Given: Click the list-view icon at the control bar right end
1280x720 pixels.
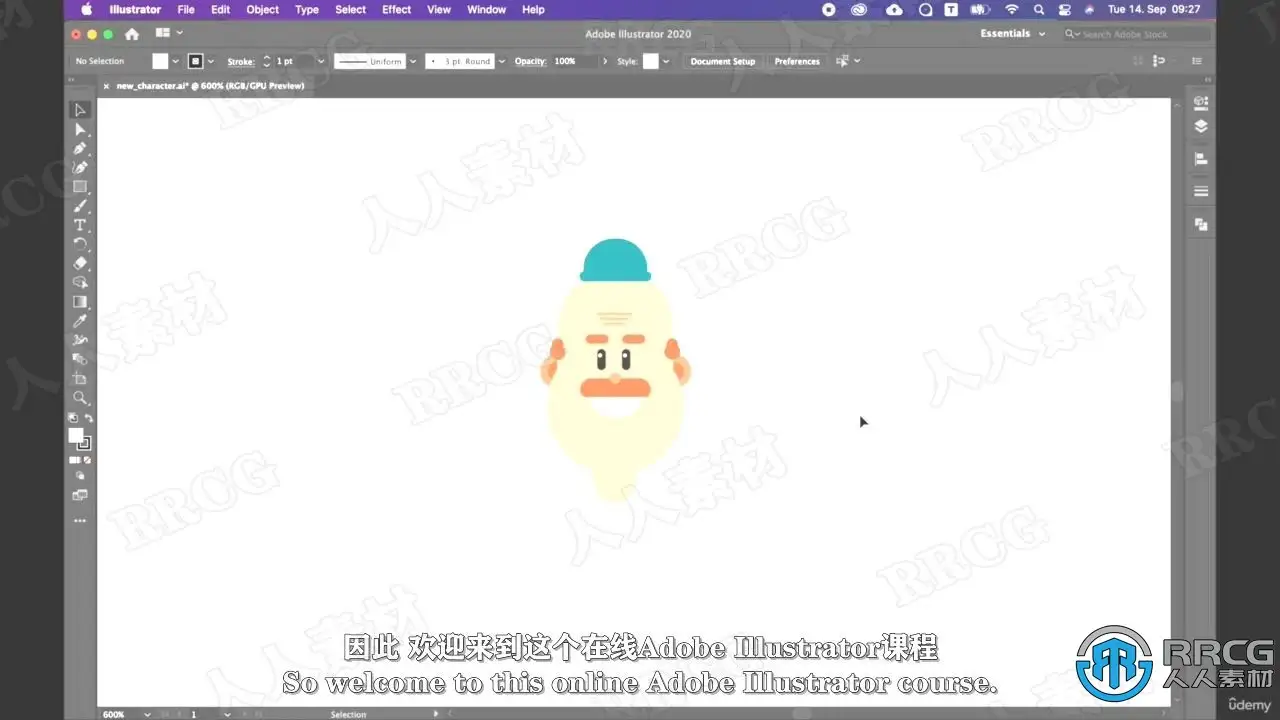Looking at the screenshot, I should point(1197,61).
